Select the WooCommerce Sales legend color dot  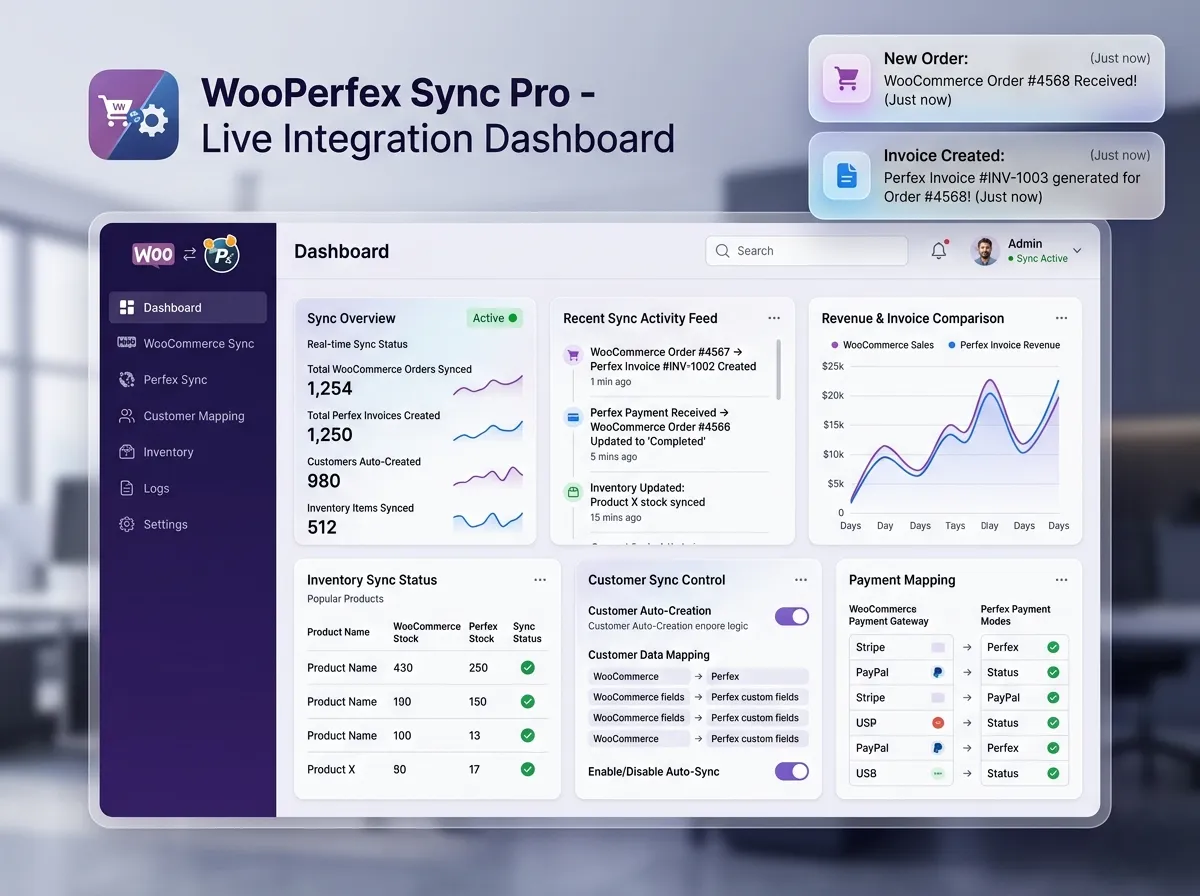[x=834, y=344]
